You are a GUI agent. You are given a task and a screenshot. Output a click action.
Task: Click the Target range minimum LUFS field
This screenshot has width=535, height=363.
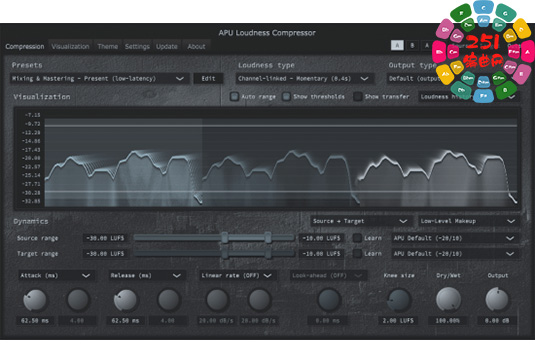105,253
